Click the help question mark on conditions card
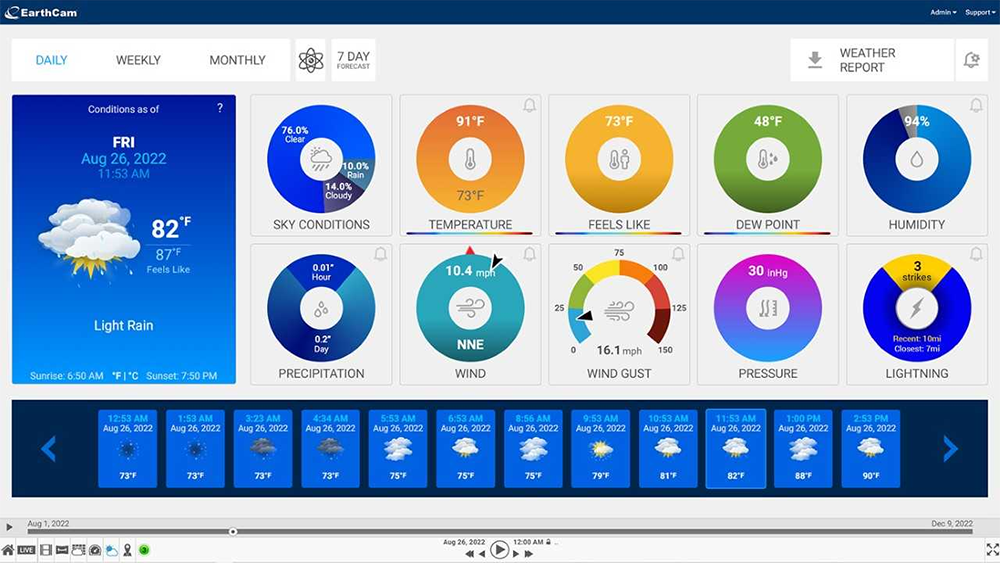 coord(220,108)
